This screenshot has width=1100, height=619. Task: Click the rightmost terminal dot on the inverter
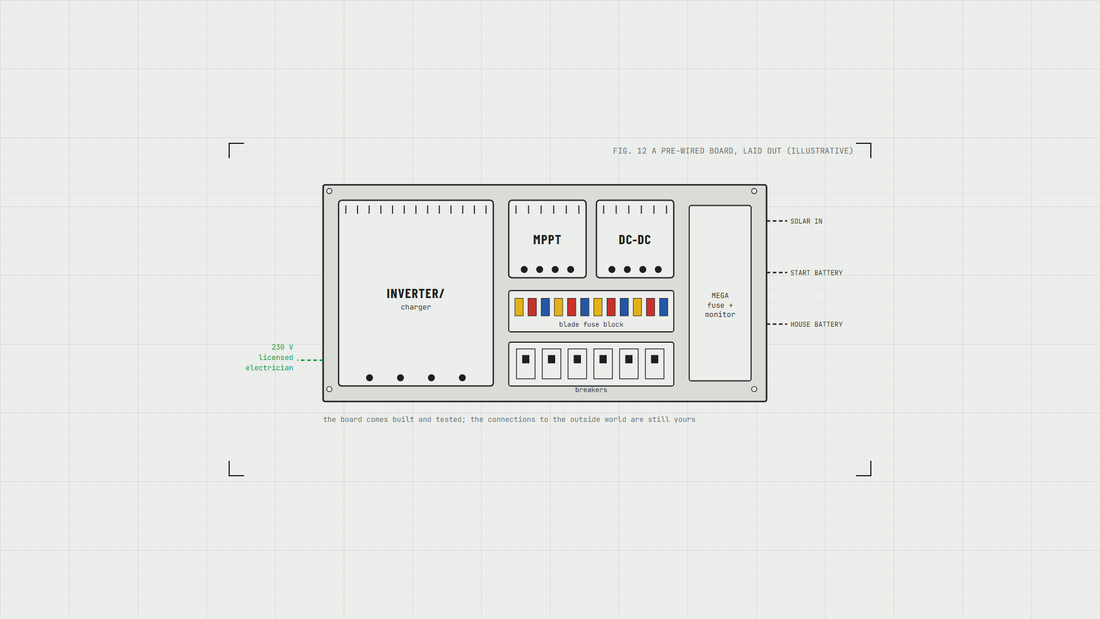pyautogui.click(x=462, y=378)
